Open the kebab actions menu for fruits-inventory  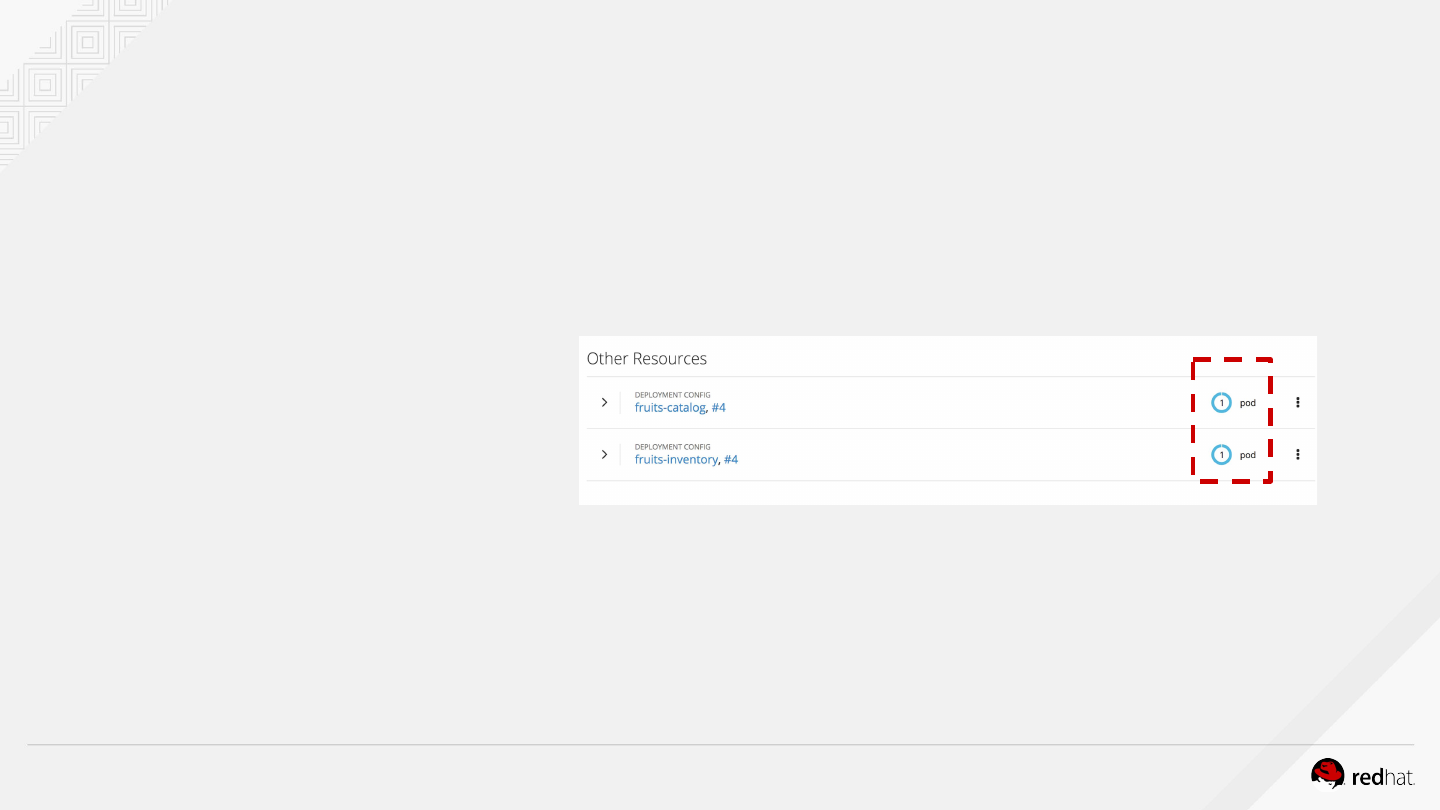click(x=1298, y=454)
